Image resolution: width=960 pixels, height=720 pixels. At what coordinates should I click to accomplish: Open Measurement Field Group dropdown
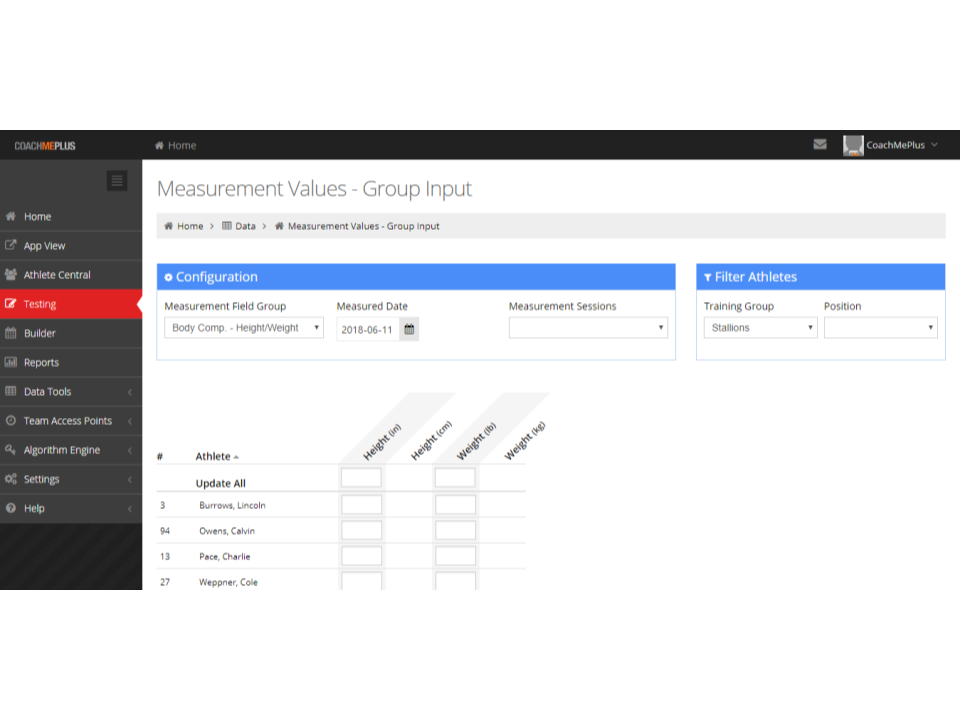point(244,328)
